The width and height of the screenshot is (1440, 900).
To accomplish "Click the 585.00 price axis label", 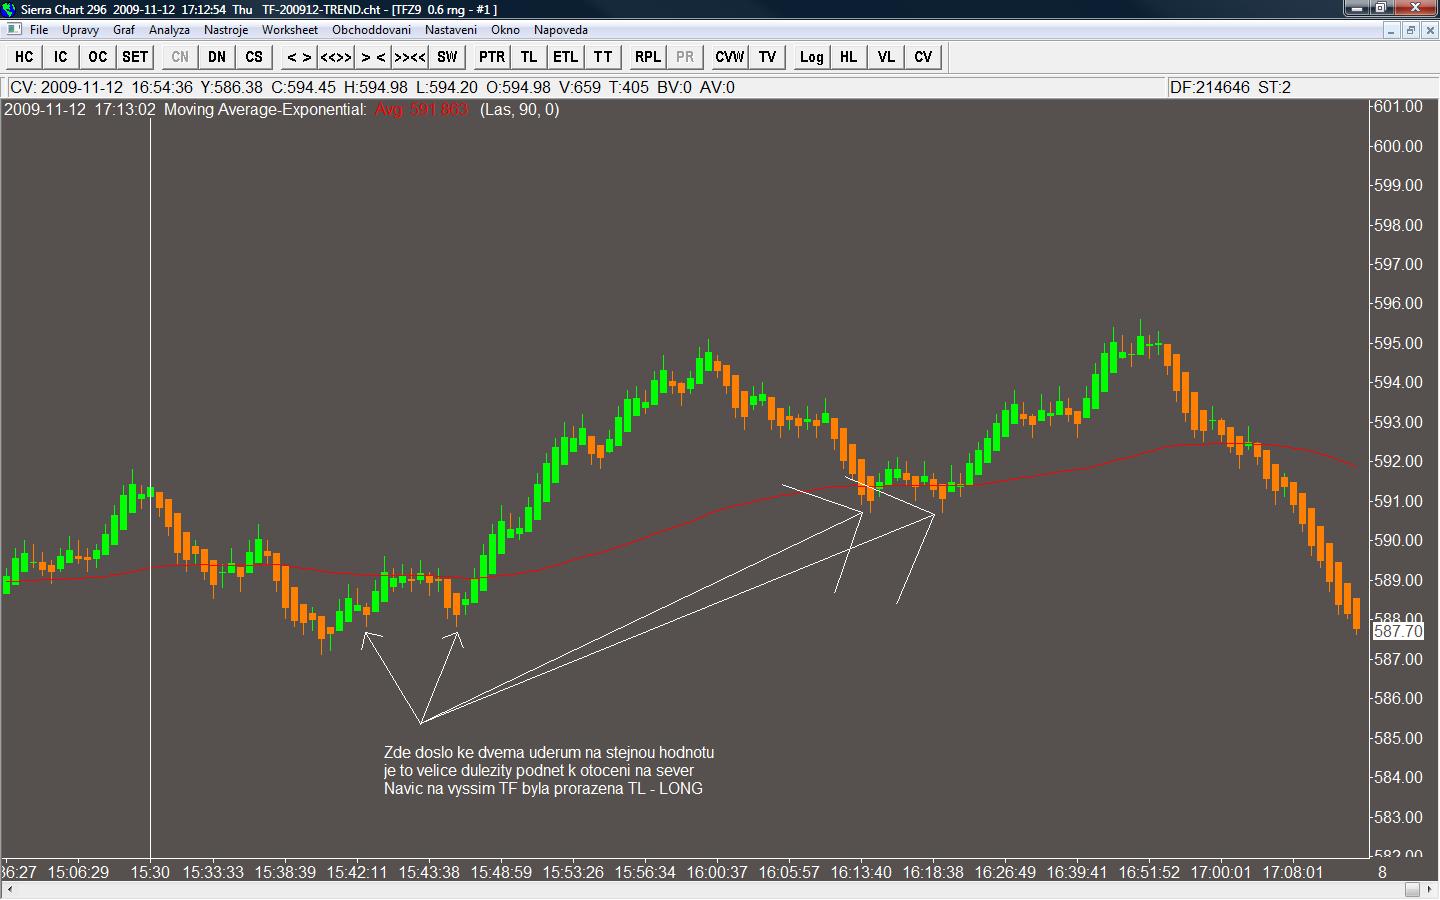I will click(1398, 738).
